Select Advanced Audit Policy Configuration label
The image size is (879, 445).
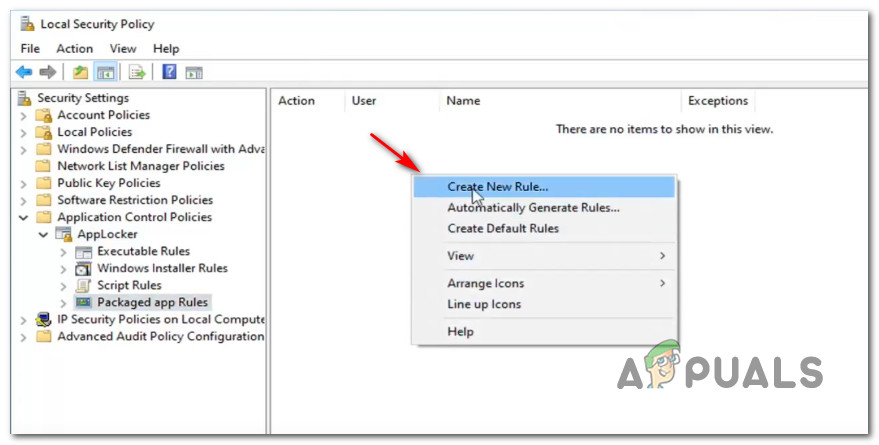point(160,336)
